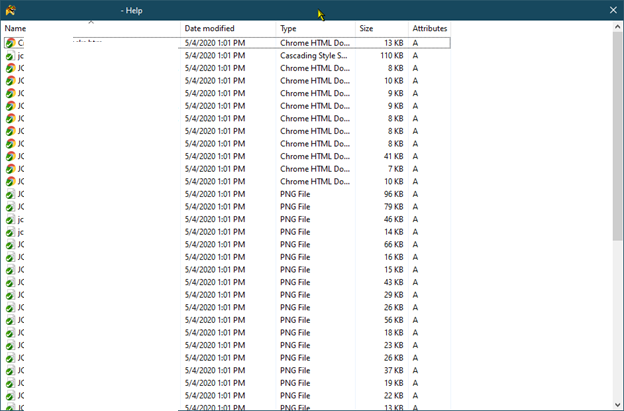Click the date modified in the 15 KB row

[215, 270]
